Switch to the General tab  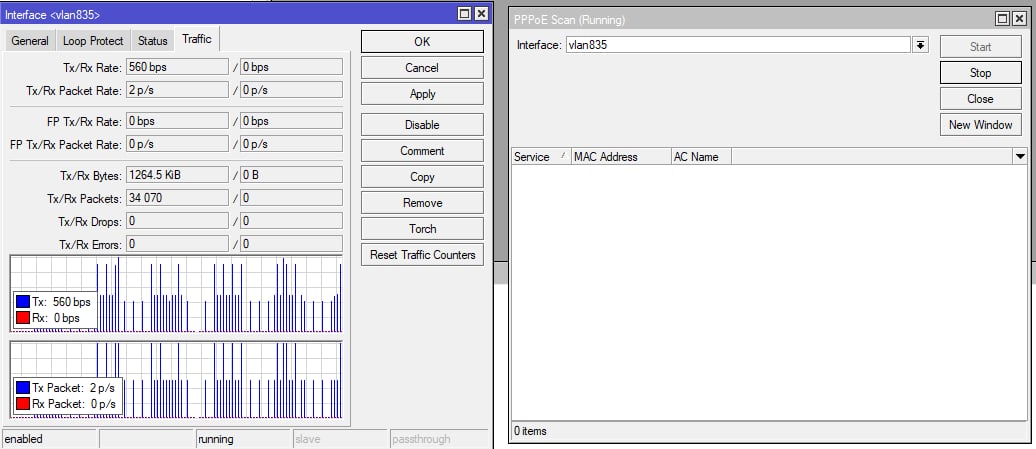pos(30,41)
